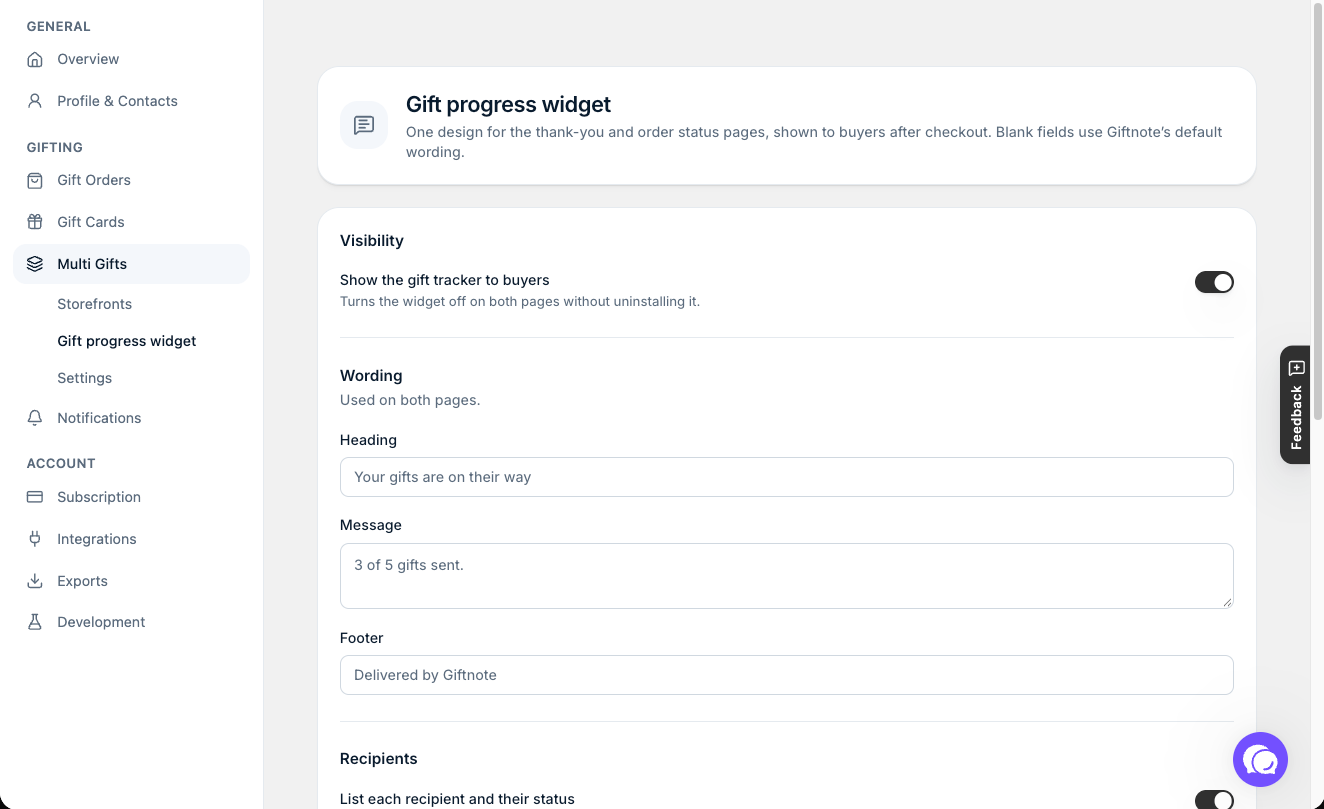Open the chat support bubble
1324x809 pixels.
pyautogui.click(x=1260, y=760)
